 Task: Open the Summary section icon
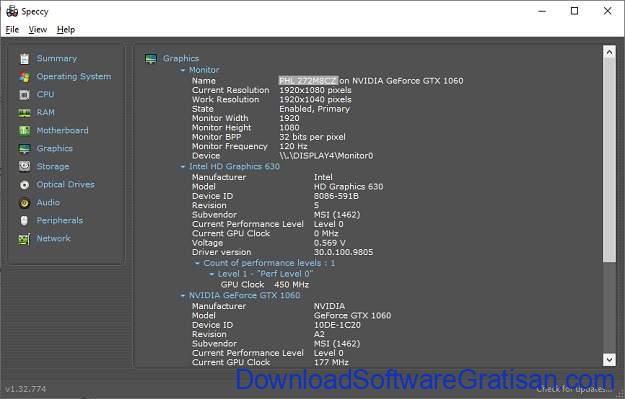(24, 59)
